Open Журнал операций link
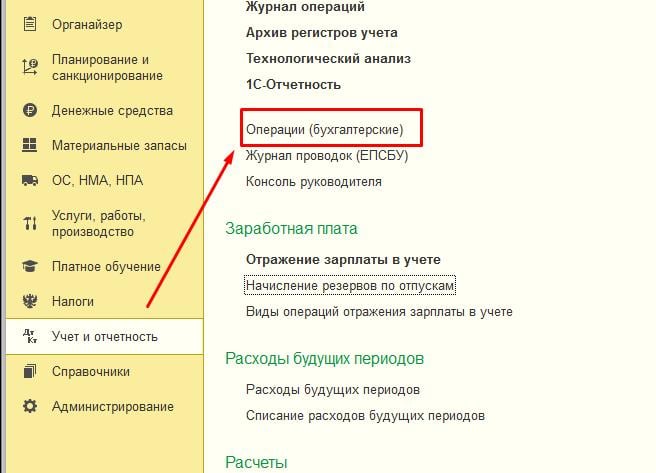The height and width of the screenshot is (473, 656). [305, 7]
